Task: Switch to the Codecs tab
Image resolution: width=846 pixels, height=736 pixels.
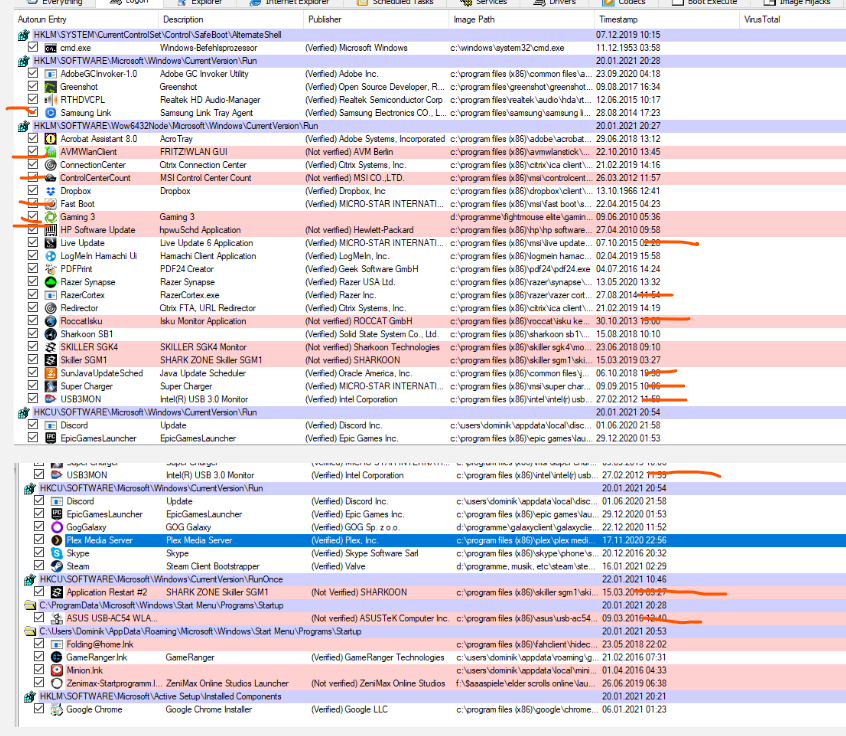Action: coord(624,2)
